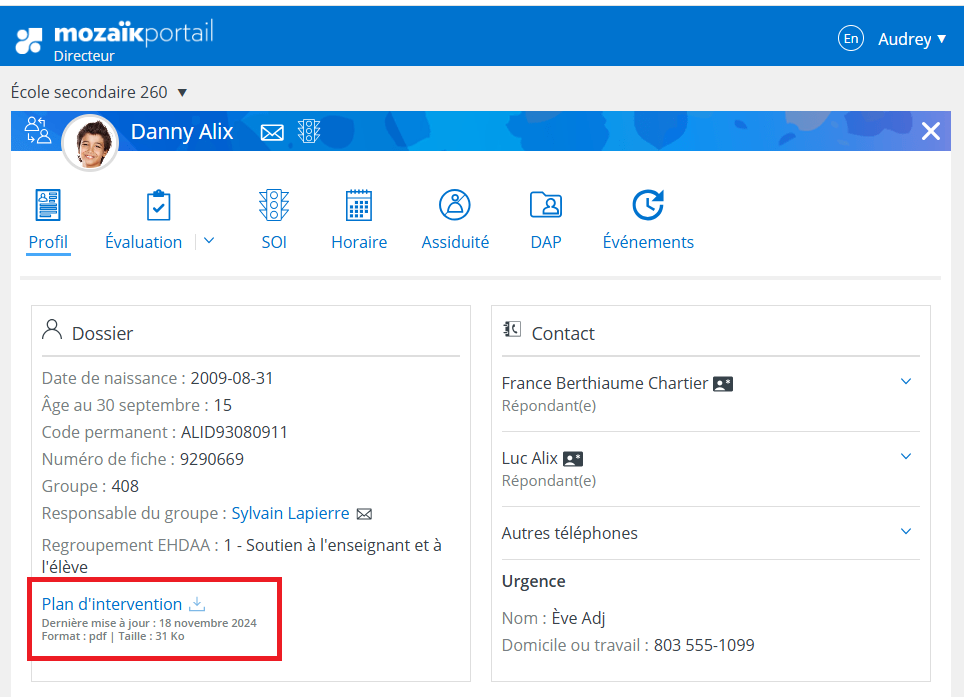Expand Luc Alix contact details
This screenshot has height=697, width=964.
[906, 457]
